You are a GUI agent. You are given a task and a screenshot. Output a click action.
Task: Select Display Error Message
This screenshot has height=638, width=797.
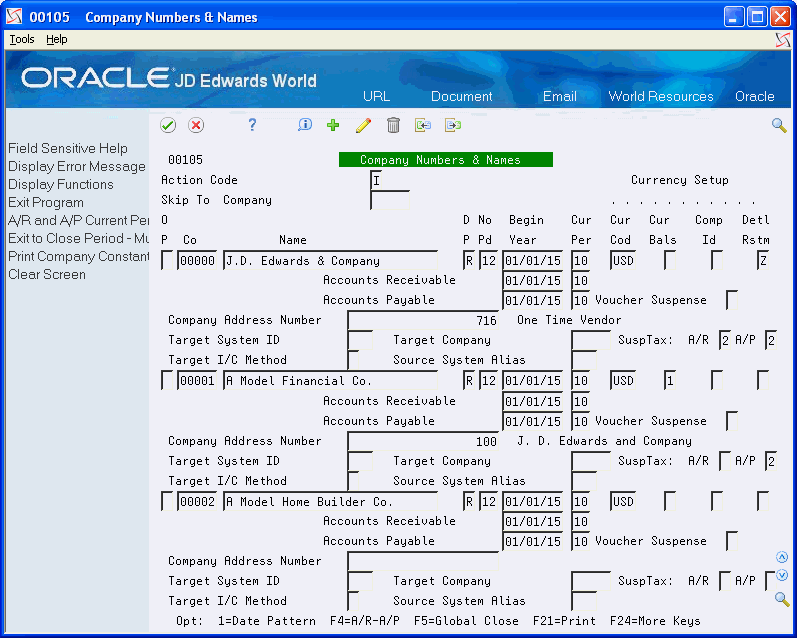click(x=77, y=166)
